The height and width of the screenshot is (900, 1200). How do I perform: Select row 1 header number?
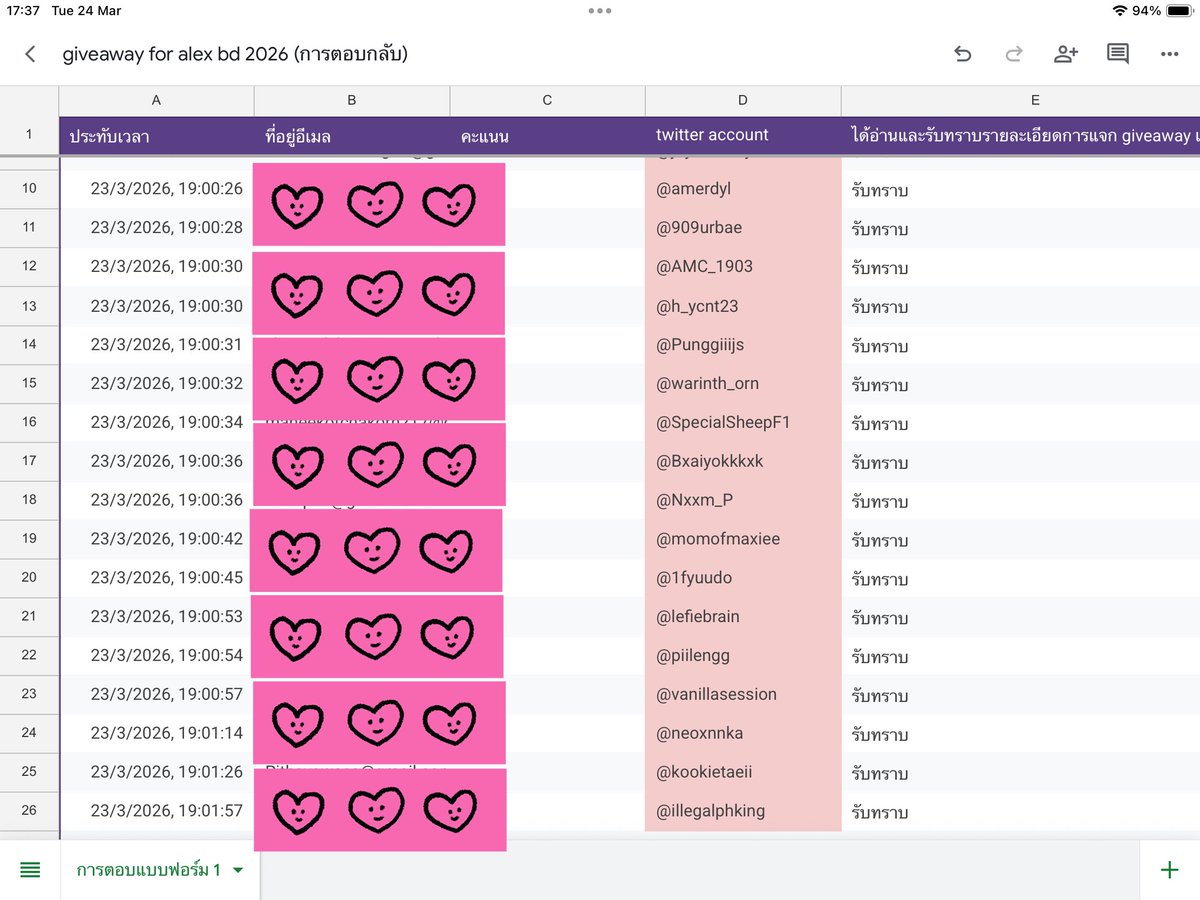(29, 135)
